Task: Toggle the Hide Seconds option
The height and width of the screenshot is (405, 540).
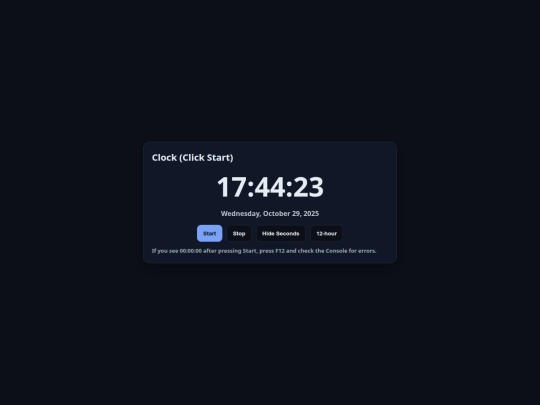Action: 281,233
